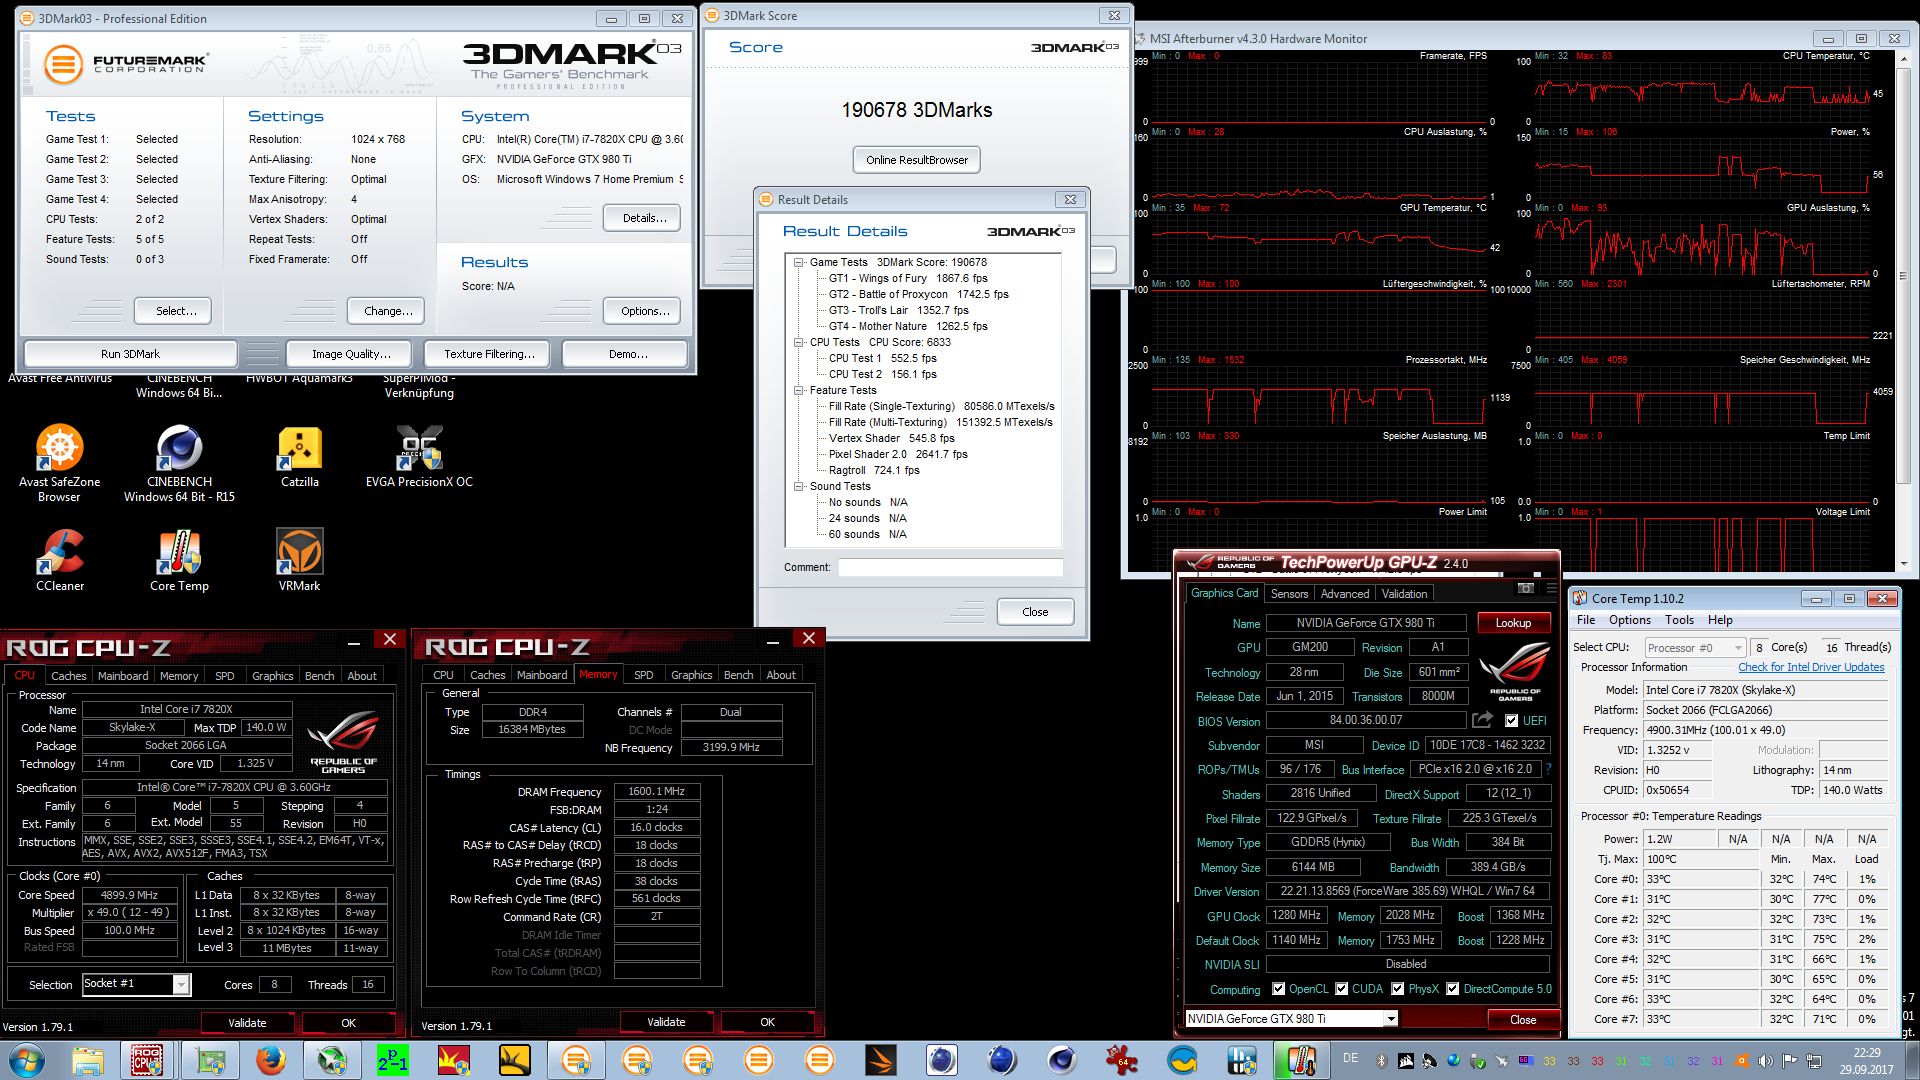Click the Image Quality button in 3DMark03

(350, 354)
